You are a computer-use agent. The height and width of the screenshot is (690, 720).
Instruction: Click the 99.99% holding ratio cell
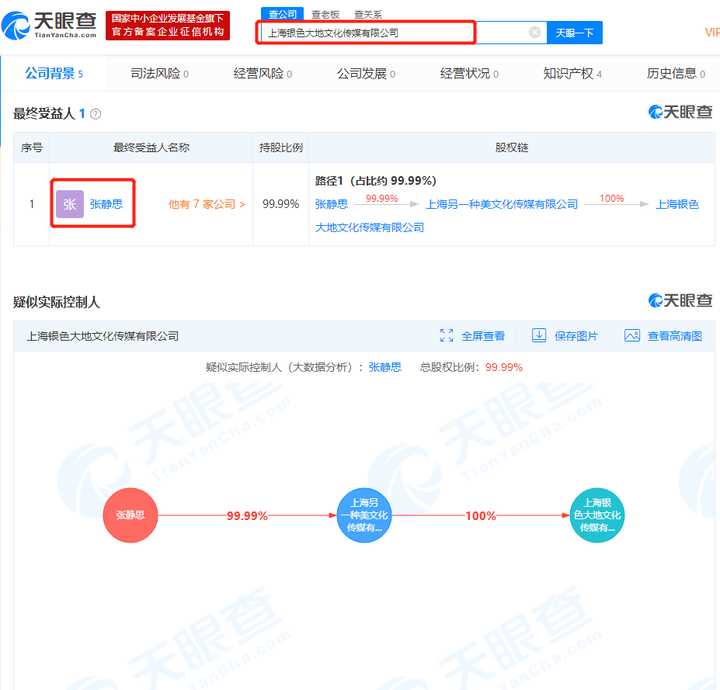(x=281, y=204)
